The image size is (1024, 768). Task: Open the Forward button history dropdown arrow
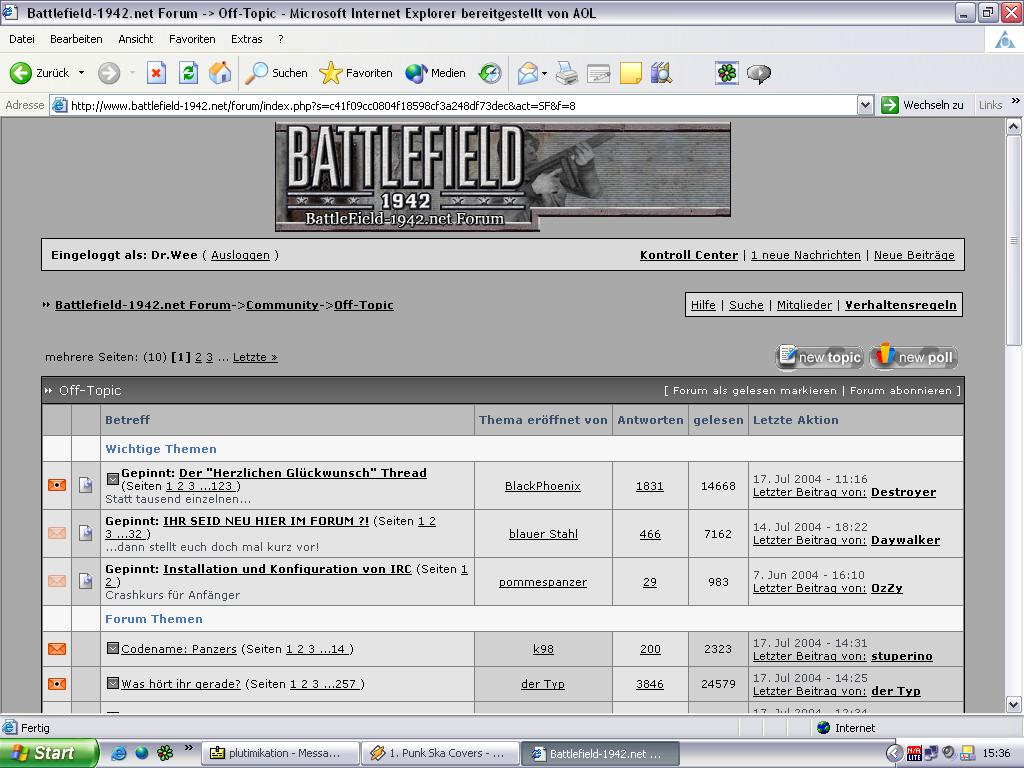132,73
